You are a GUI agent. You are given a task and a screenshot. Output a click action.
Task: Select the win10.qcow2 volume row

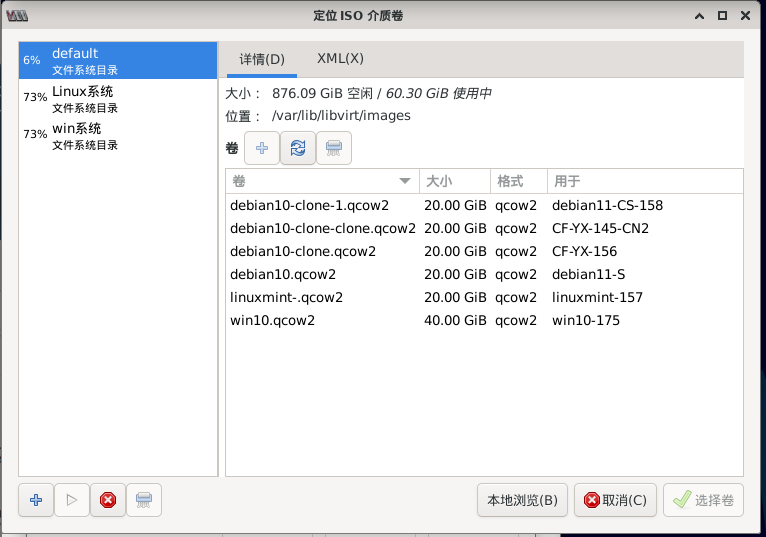273,321
